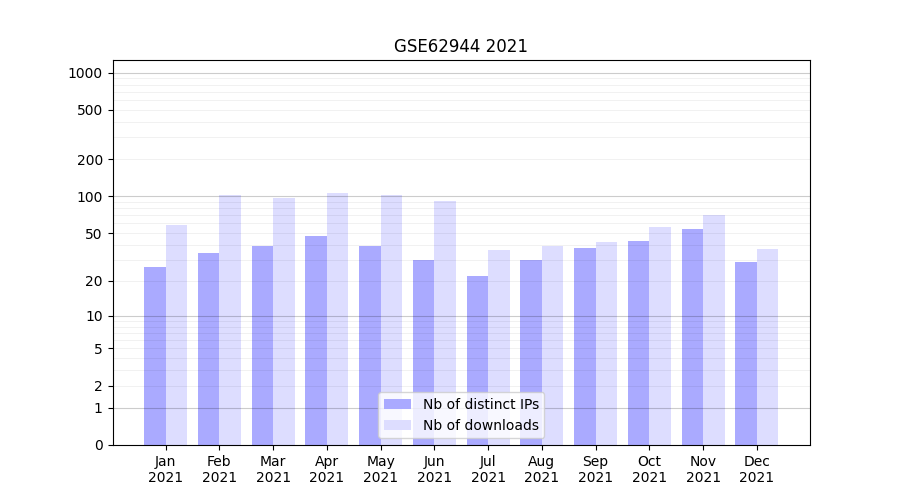
Task: Pick the April distinct IPs bar
Action: [x=316, y=340]
